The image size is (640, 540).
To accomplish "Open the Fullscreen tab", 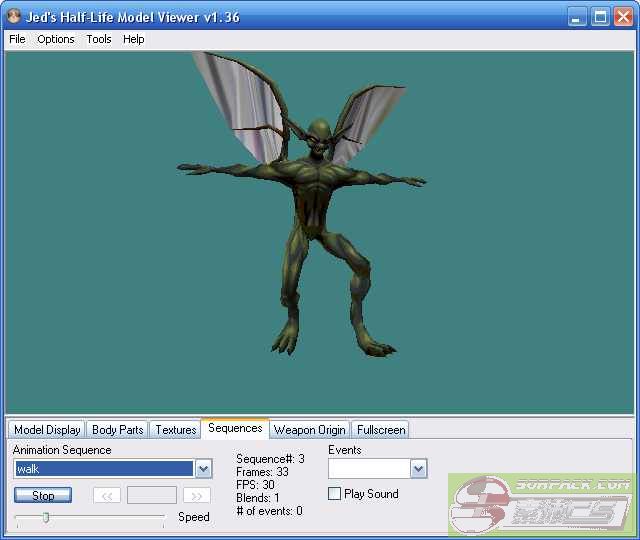I will click(x=380, y=430).
